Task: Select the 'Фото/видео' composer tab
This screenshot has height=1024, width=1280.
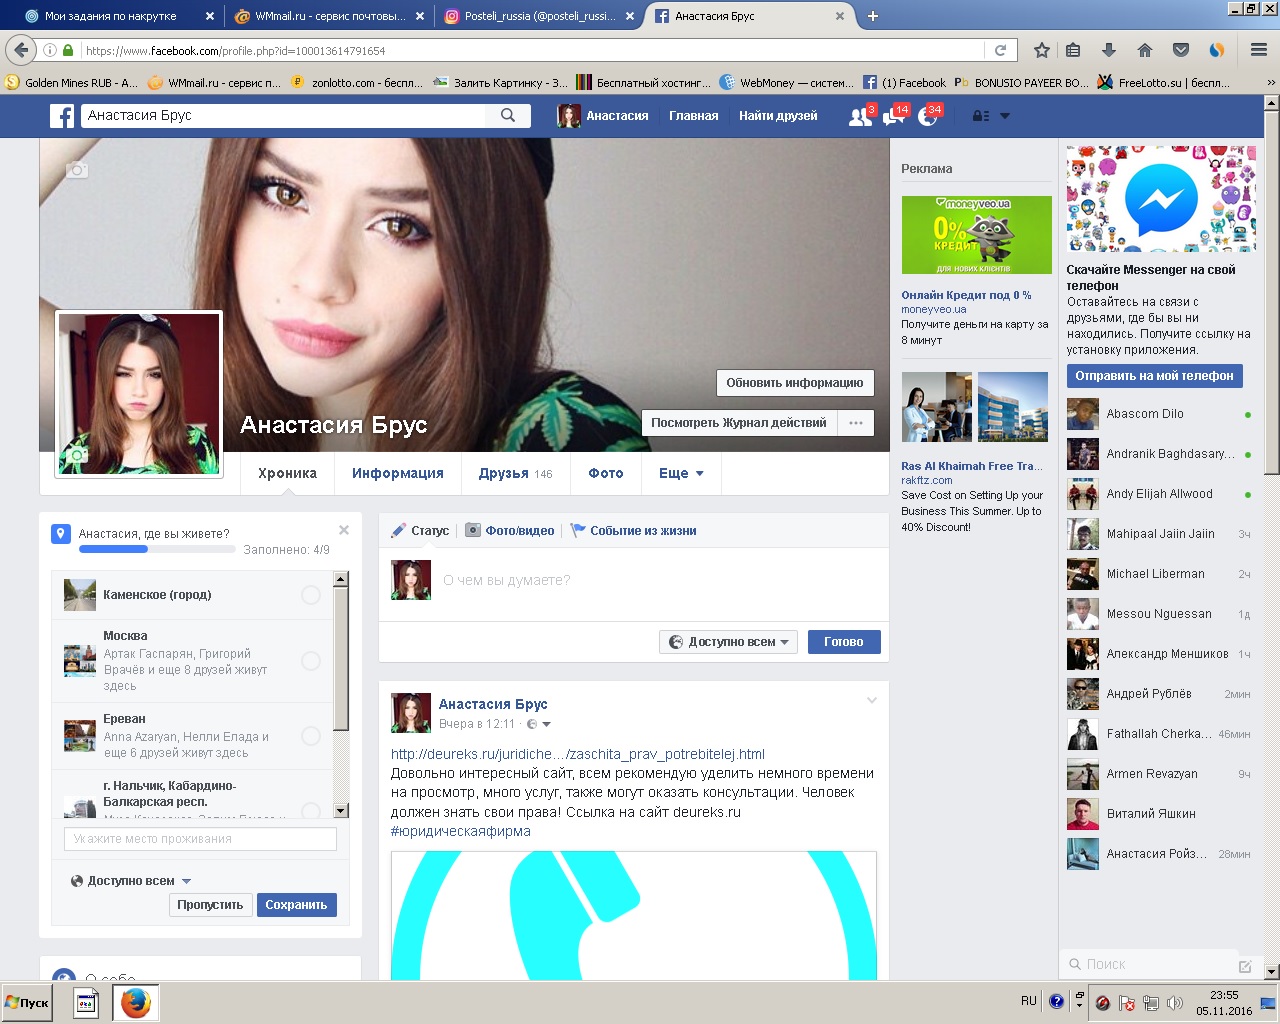Action: point(509,531)
